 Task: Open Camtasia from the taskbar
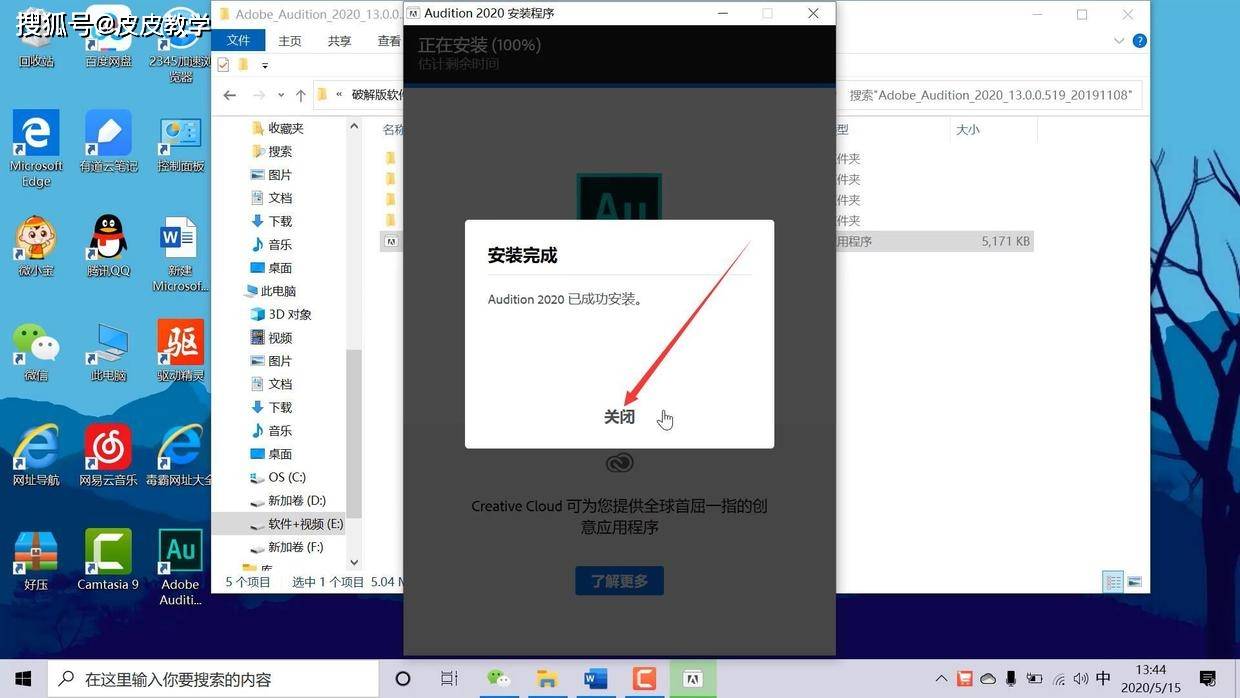[644, 679]
